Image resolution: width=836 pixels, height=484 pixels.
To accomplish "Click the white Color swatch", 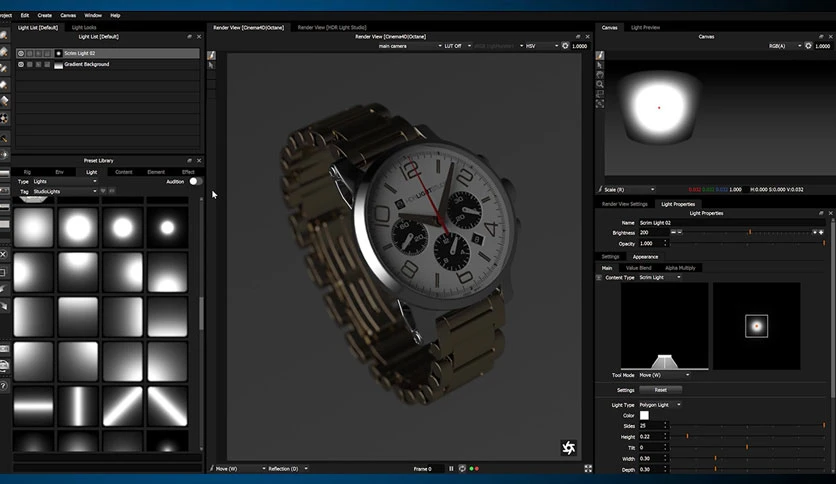I will click(x=644, y=415).
